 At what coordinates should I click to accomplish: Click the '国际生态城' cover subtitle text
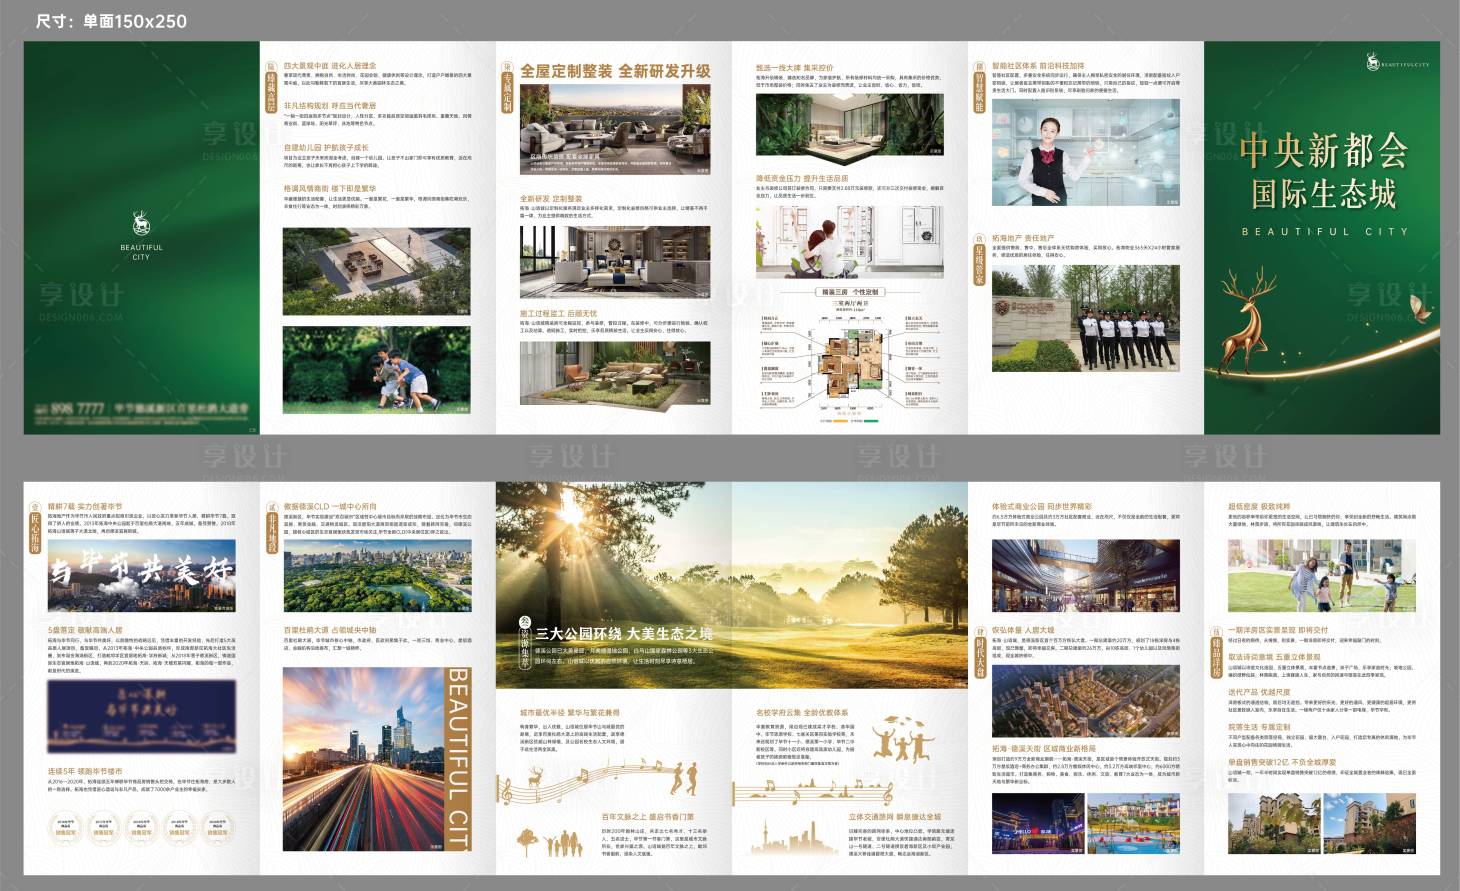point(1323,194)
